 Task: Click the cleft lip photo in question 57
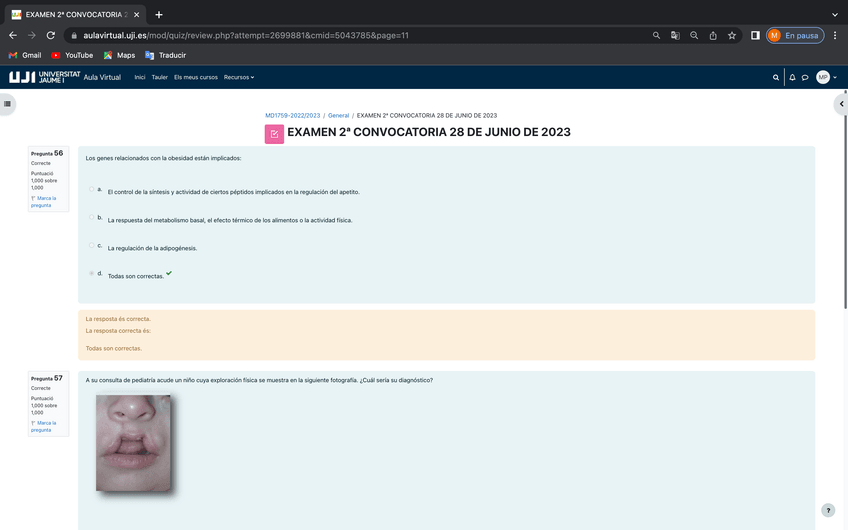tap(134, 443)
